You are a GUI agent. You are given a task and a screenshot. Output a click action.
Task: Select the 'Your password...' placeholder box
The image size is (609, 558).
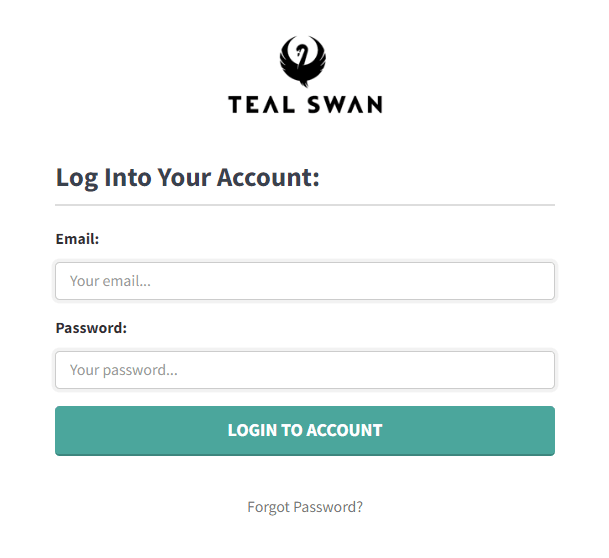click(305, 370)
